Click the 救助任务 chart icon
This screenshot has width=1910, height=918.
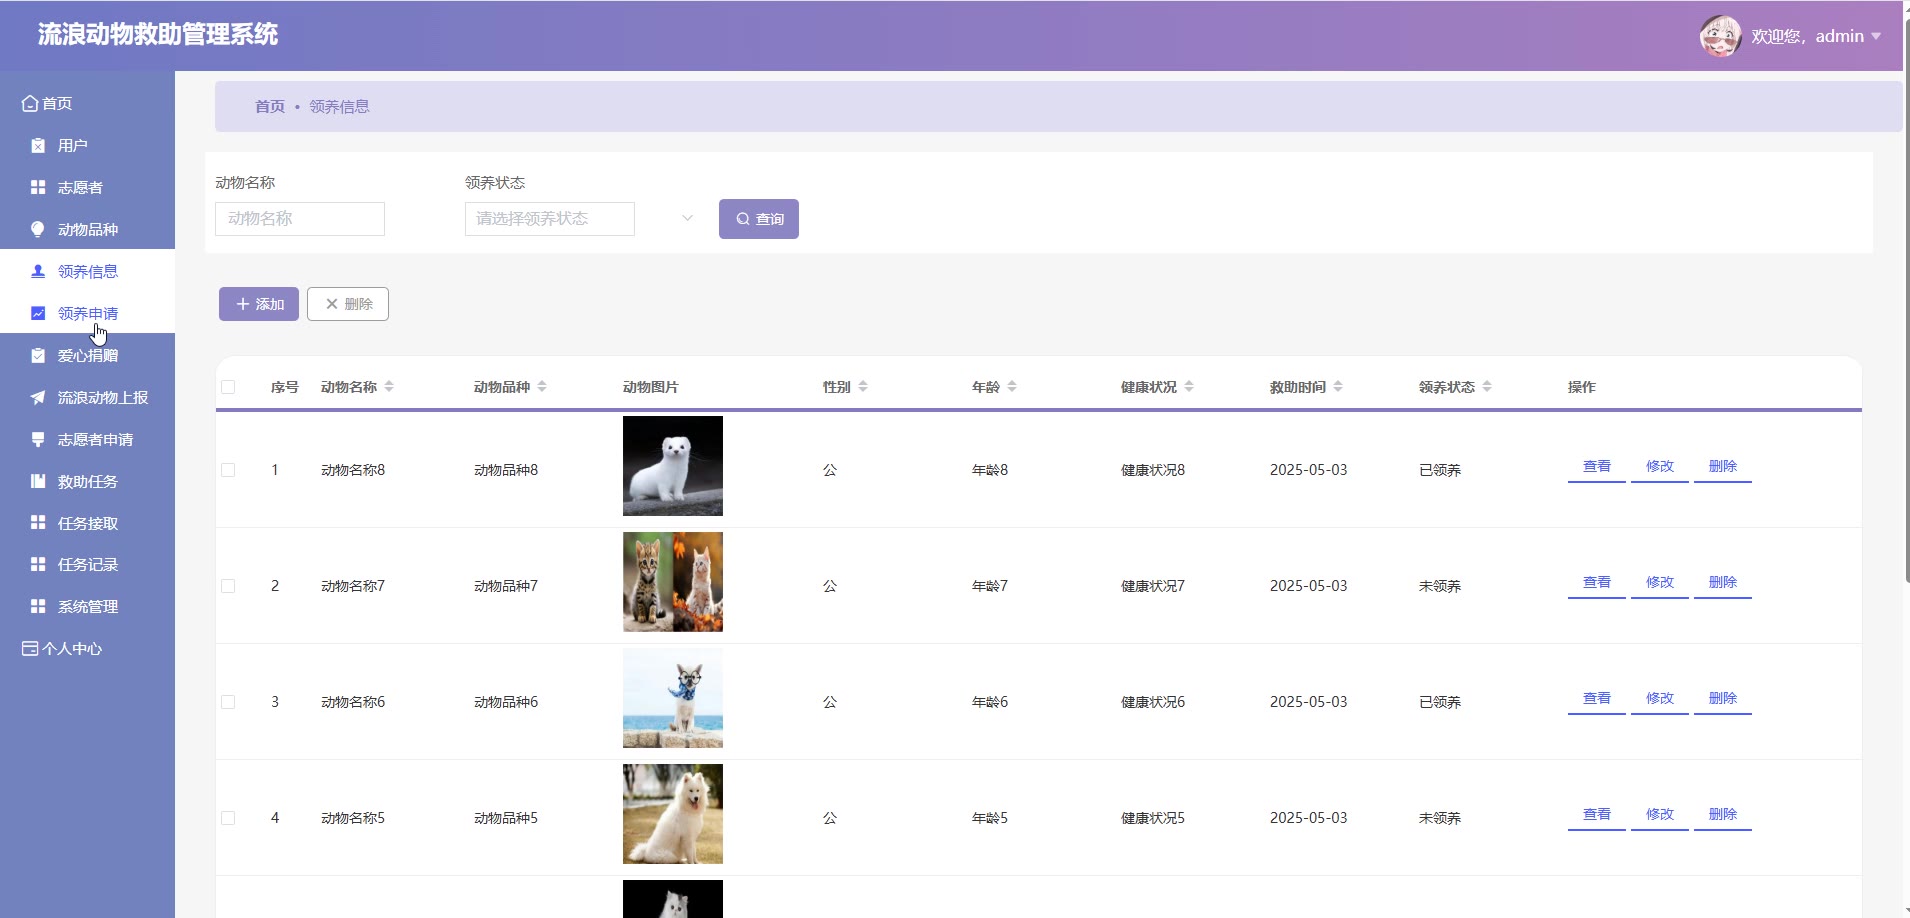pyautogui.click(x=38, y=482)
